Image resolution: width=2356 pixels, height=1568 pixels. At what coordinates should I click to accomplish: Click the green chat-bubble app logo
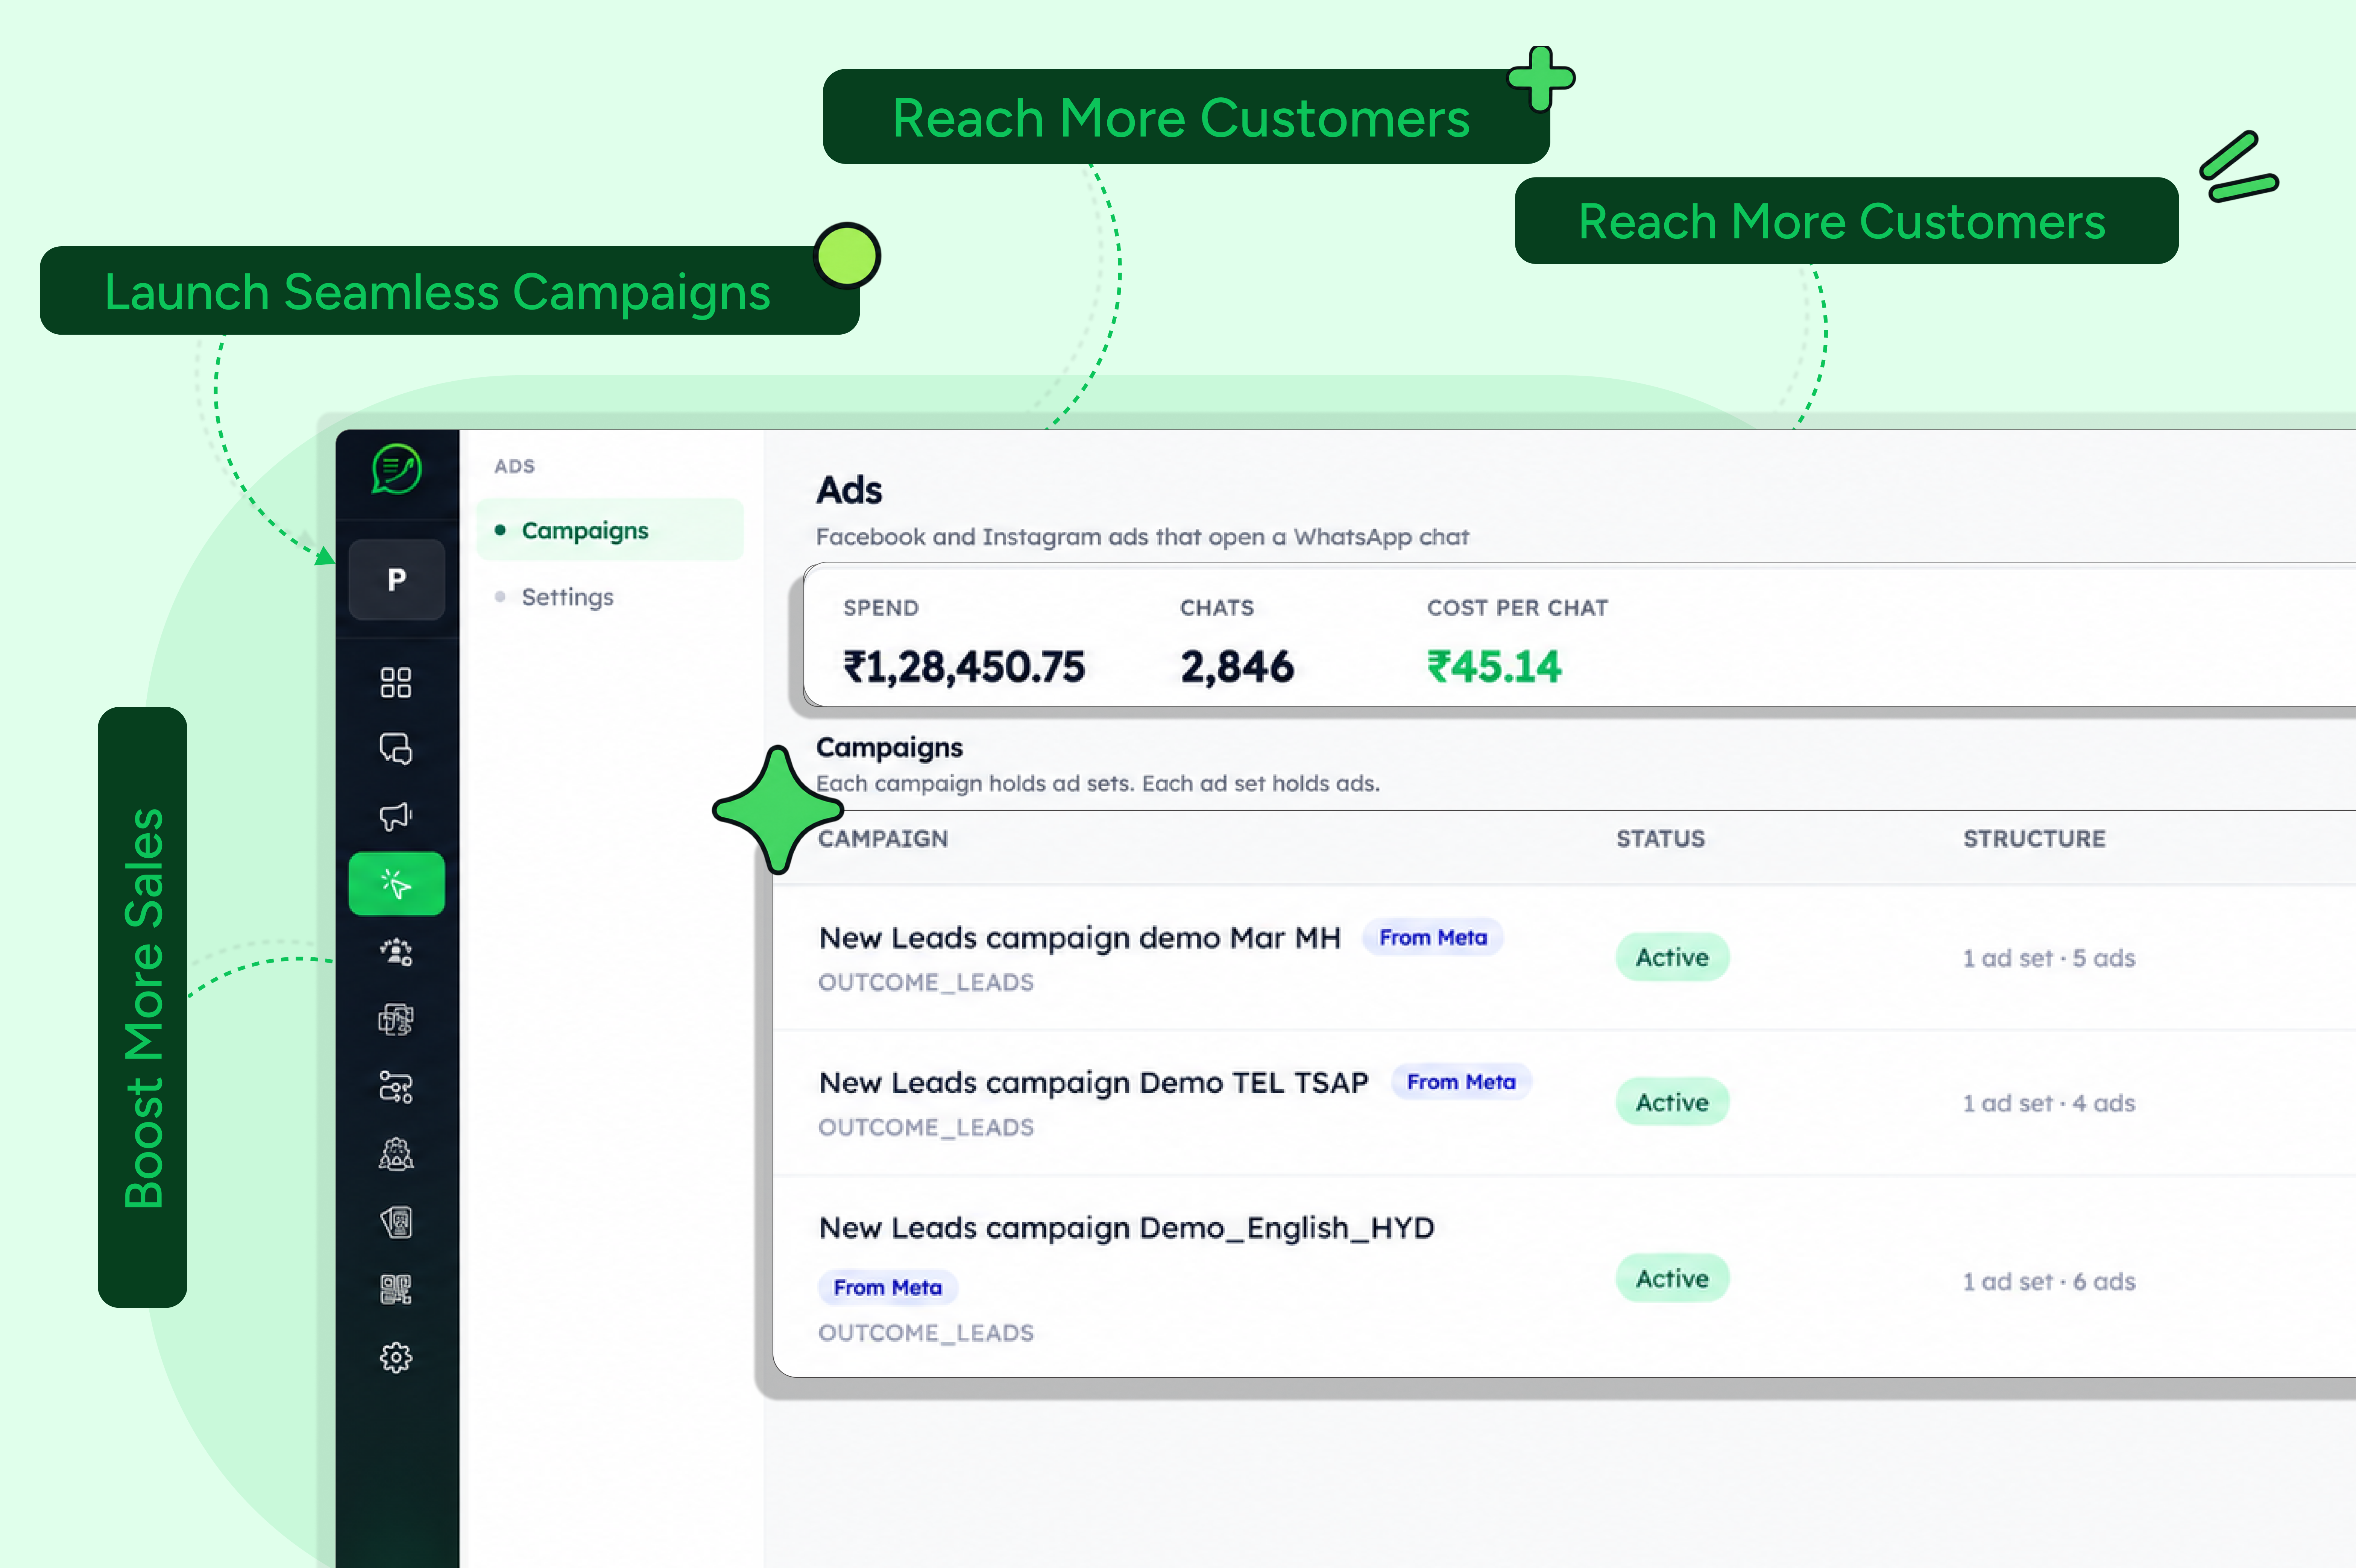397,469
